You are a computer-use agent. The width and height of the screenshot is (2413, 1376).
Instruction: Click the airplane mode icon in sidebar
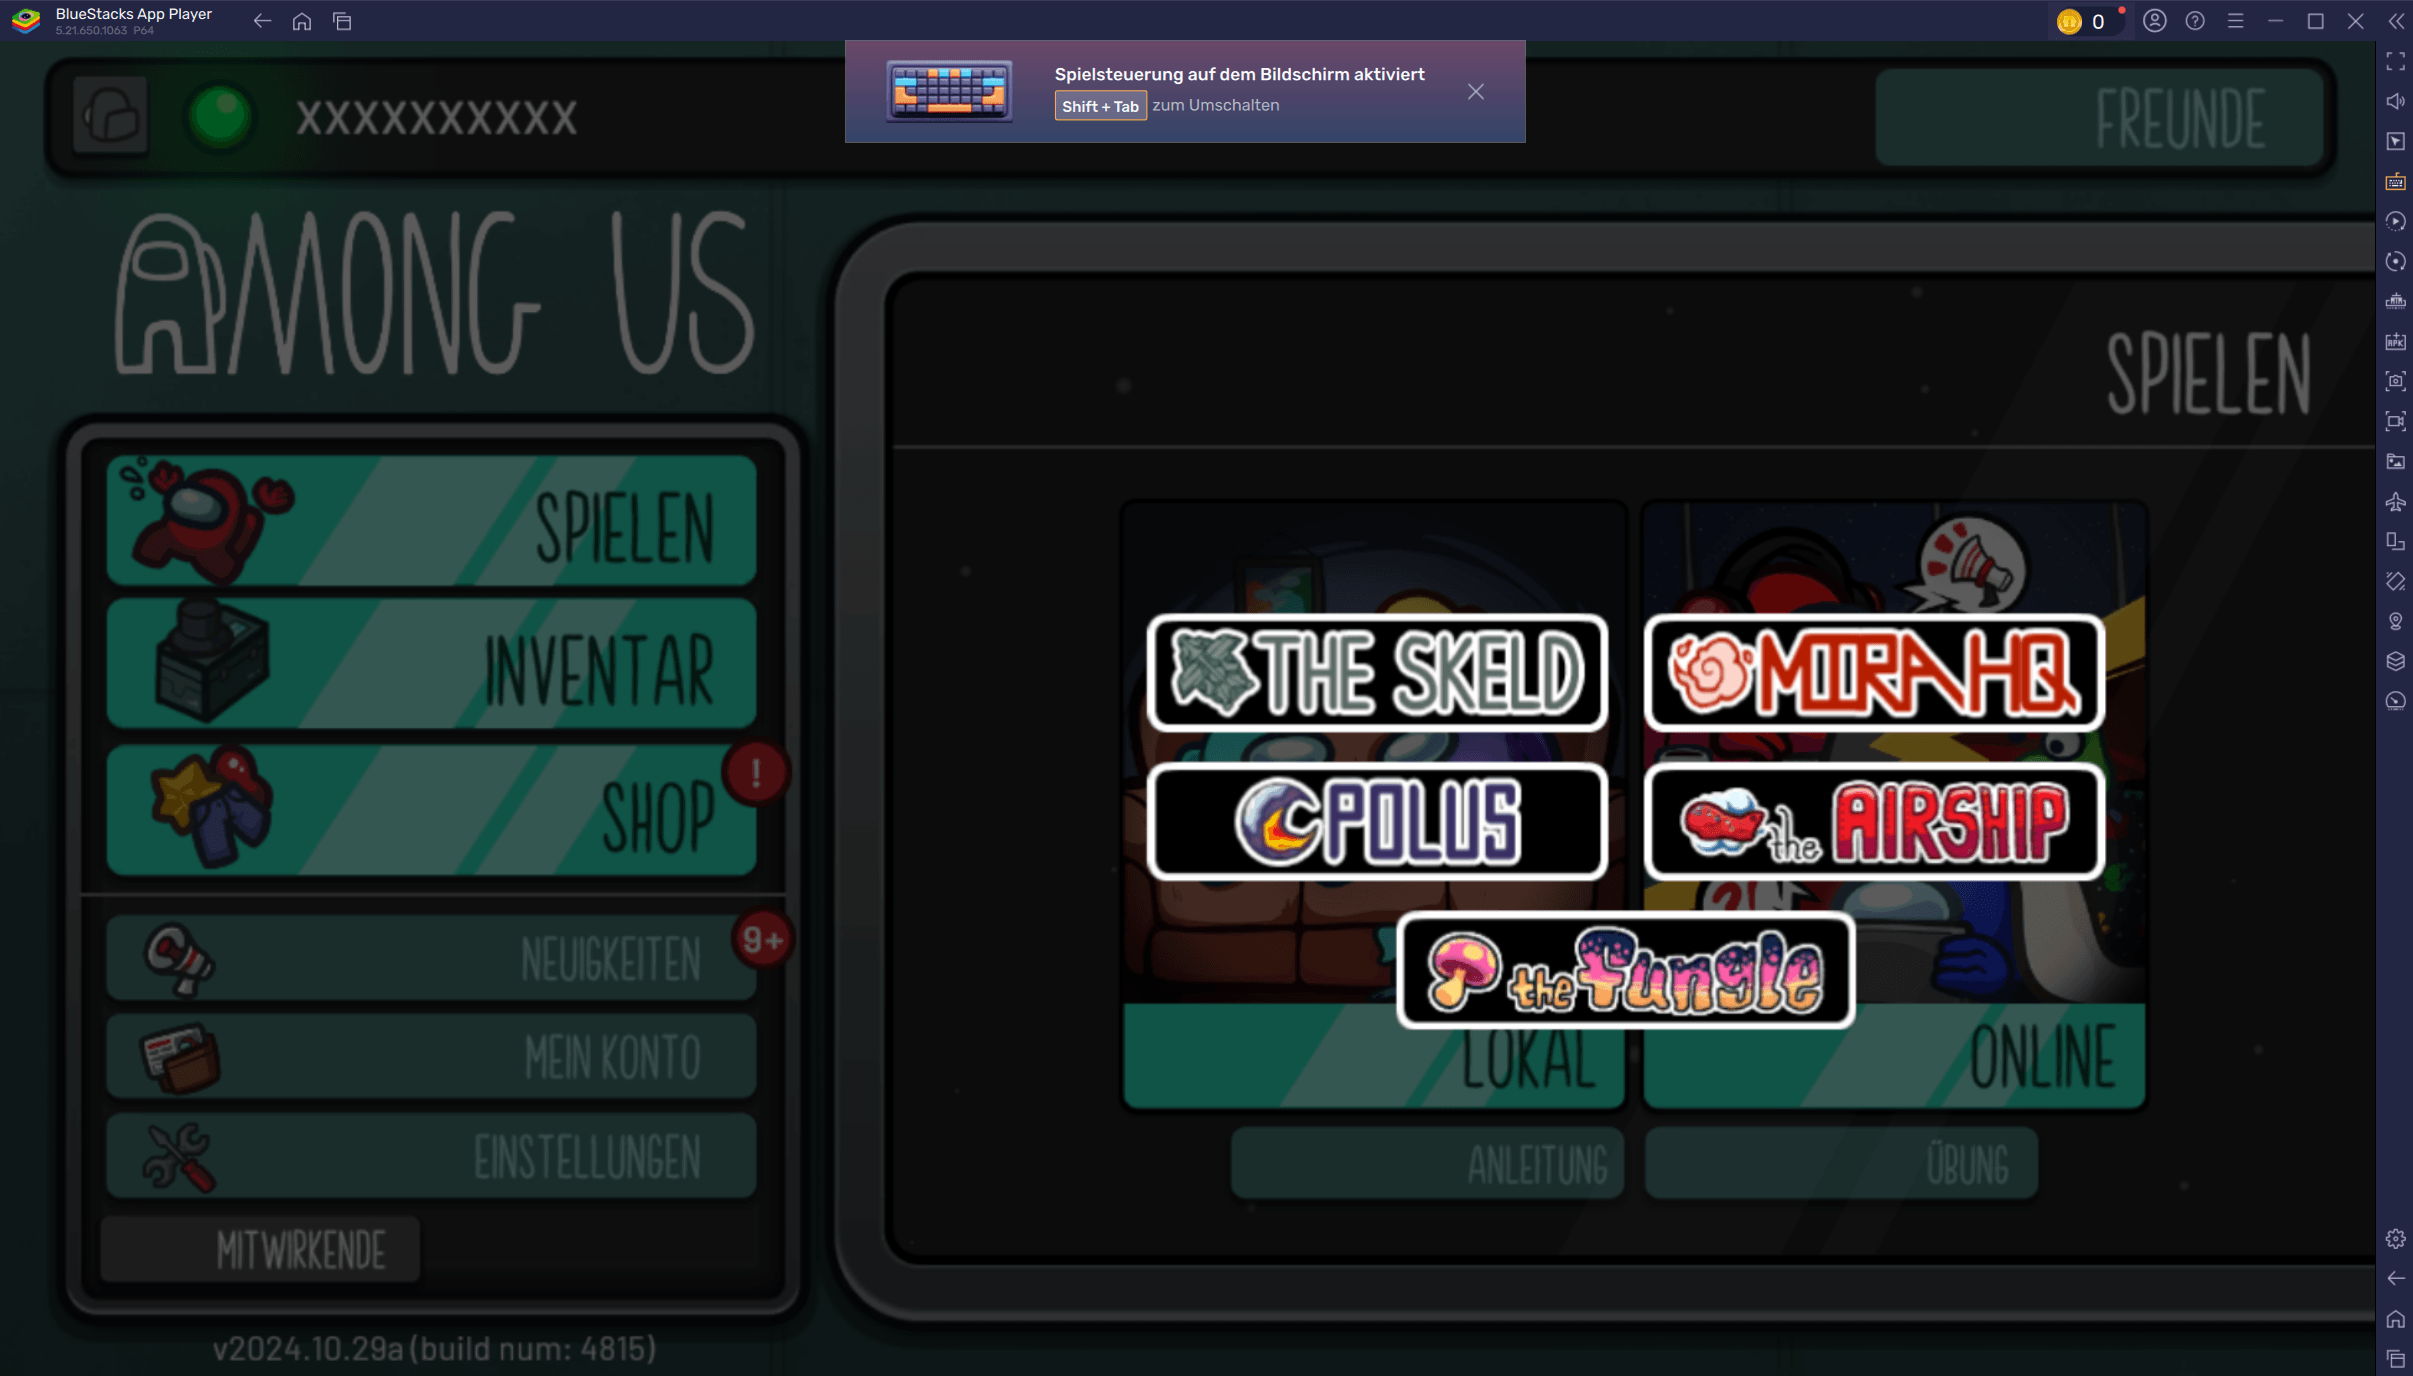2395,502
